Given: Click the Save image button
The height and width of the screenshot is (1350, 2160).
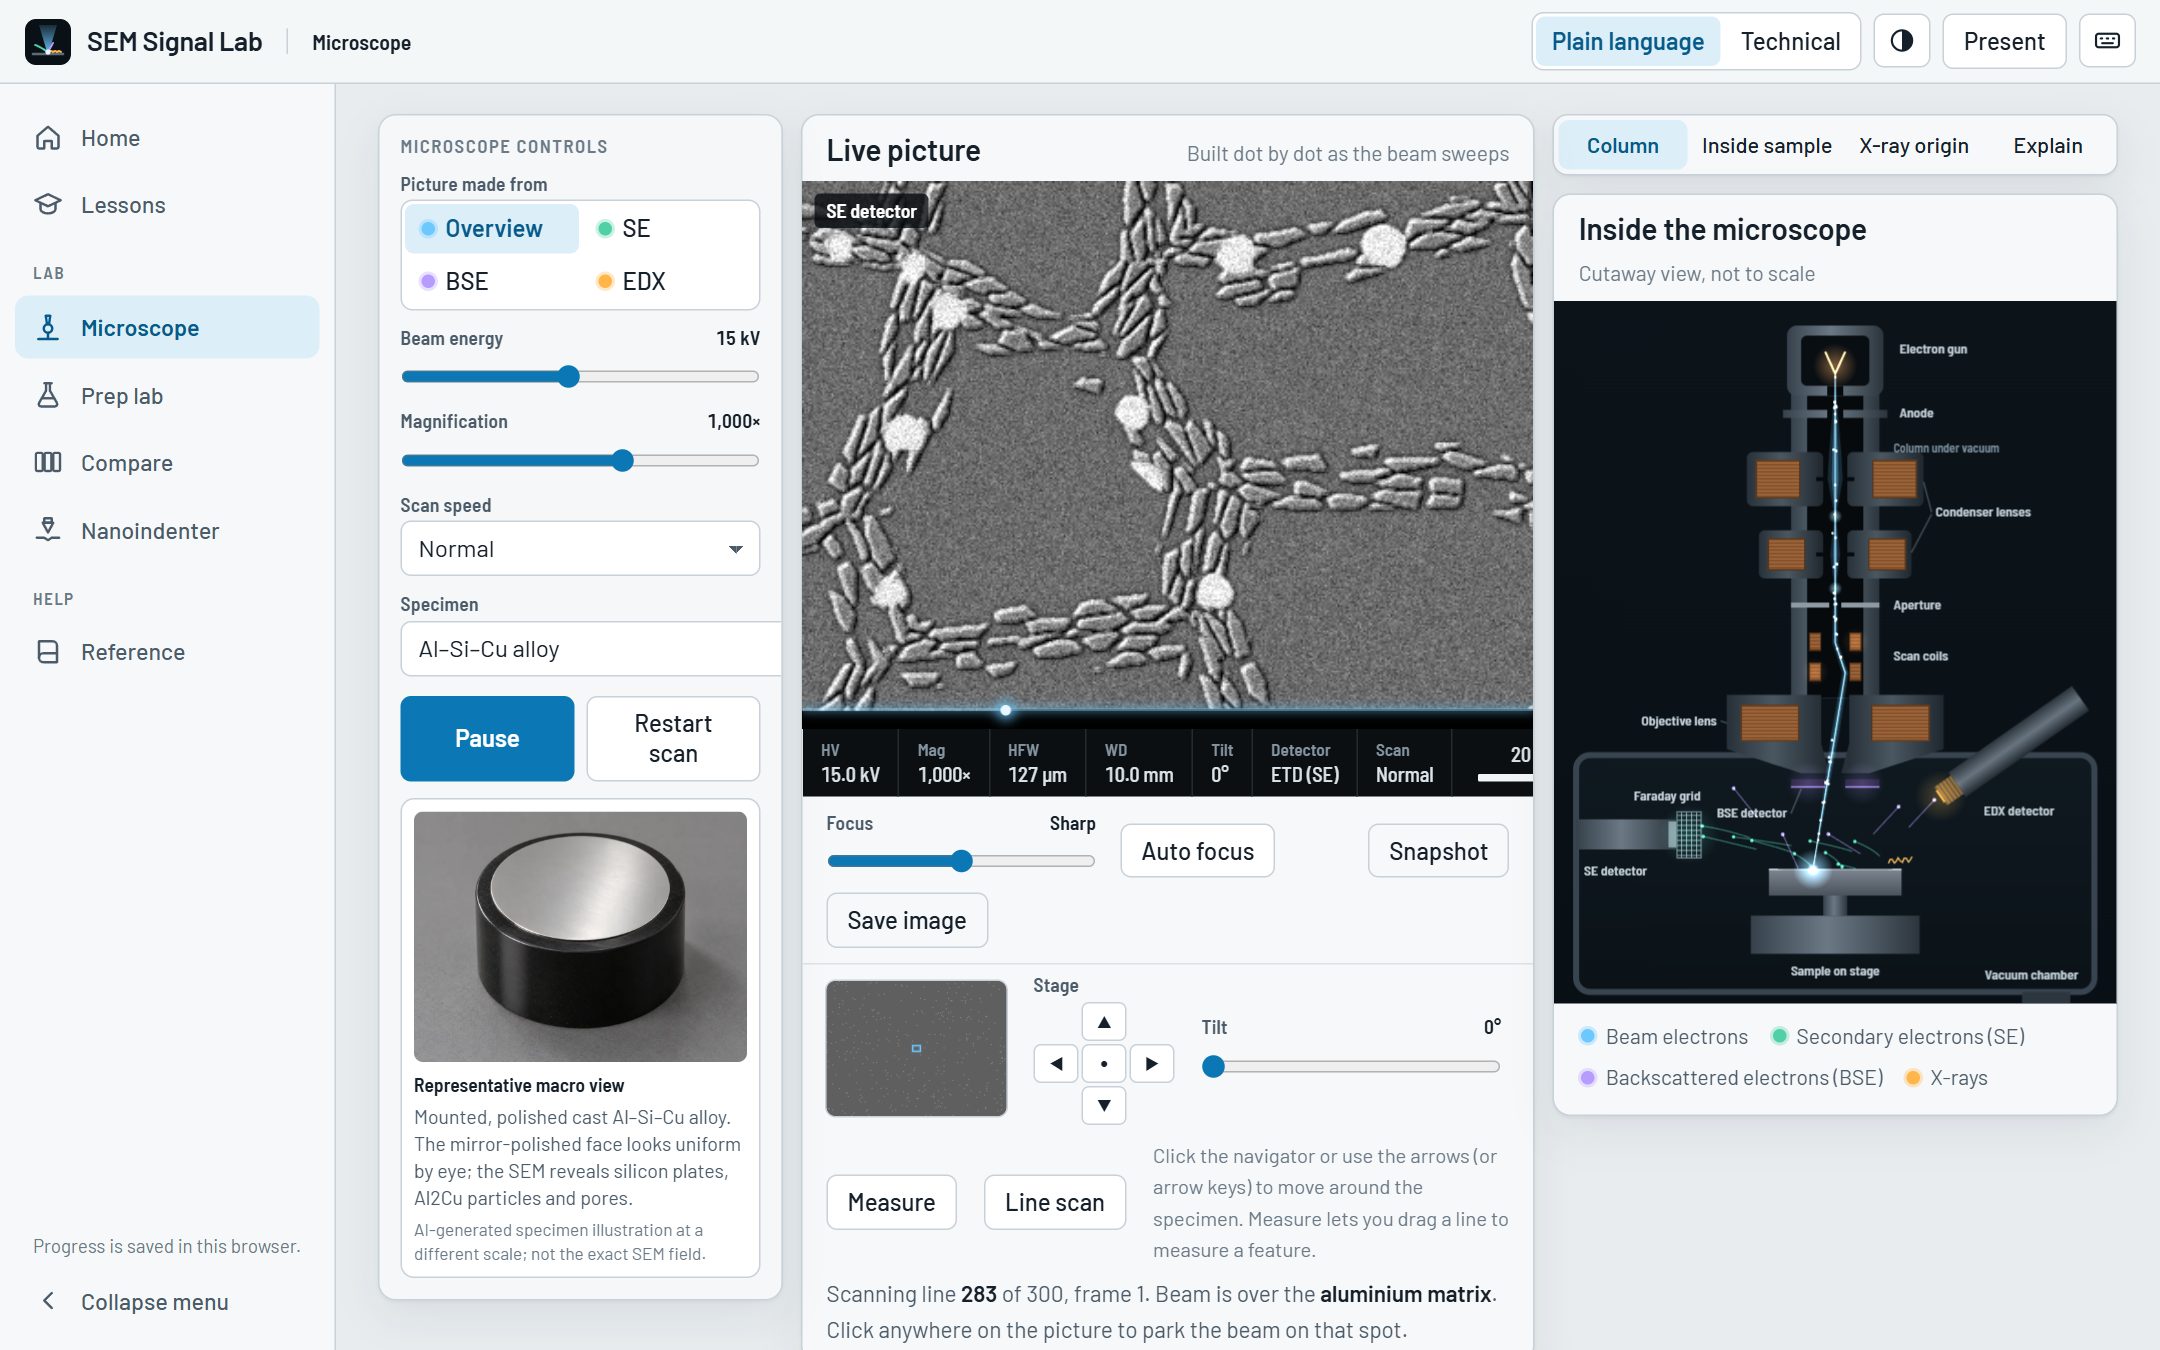Looking at the screenshot, I should 906,920.
